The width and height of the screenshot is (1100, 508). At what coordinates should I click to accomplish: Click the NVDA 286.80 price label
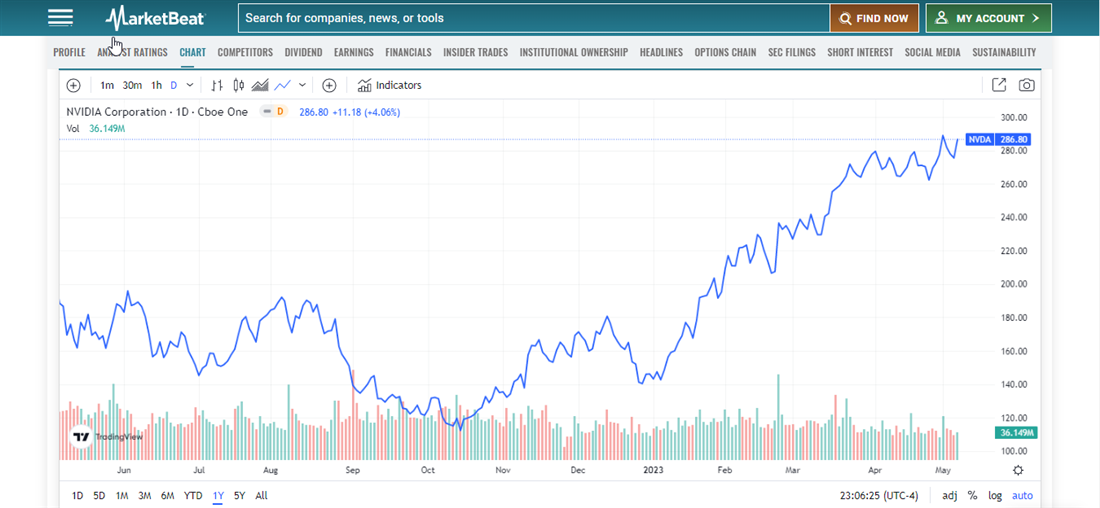pos(998,140)
